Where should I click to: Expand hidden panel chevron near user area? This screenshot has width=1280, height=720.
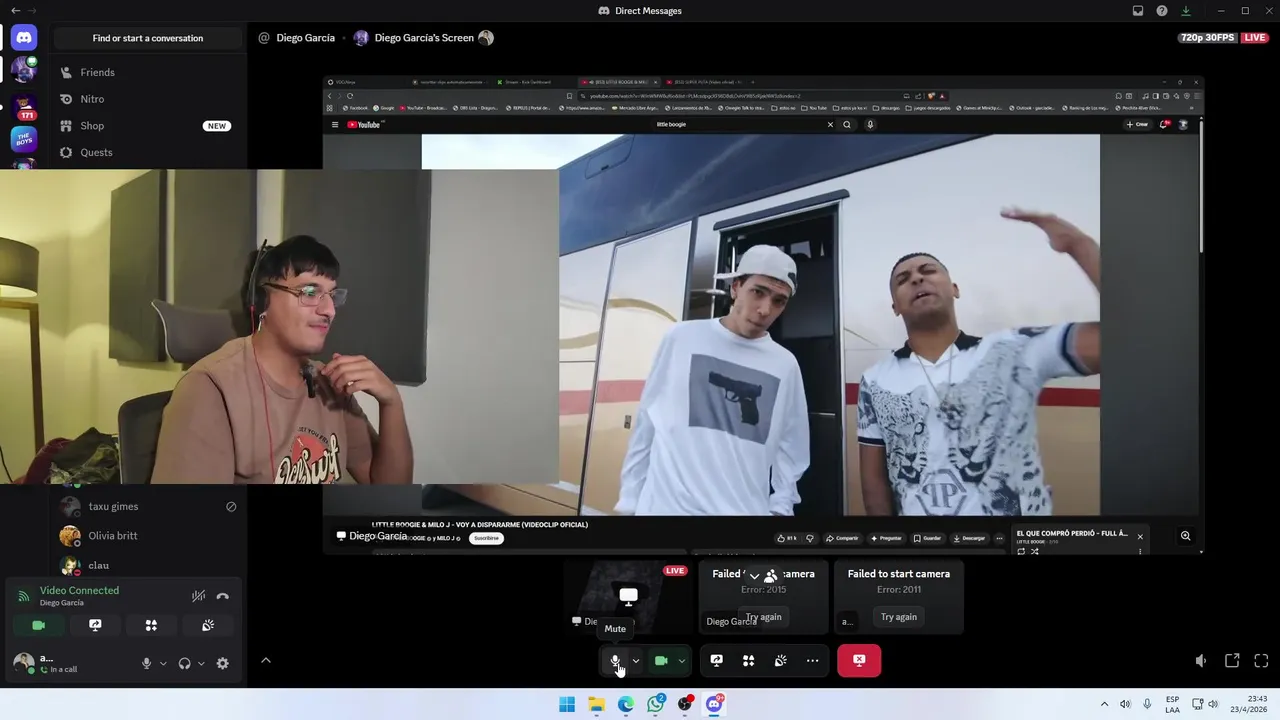pyautogui.click(x=266, y=660)
